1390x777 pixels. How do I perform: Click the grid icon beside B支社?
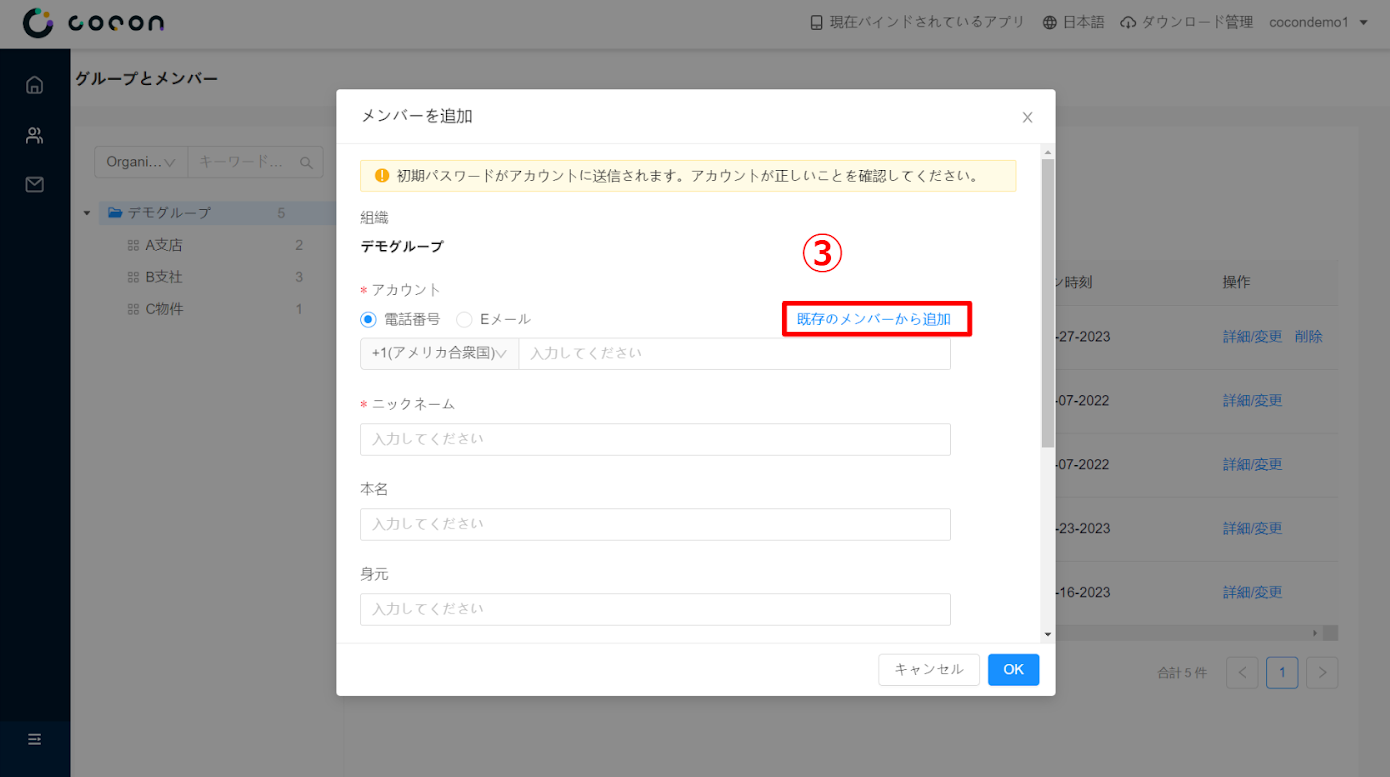coord(133,277)
